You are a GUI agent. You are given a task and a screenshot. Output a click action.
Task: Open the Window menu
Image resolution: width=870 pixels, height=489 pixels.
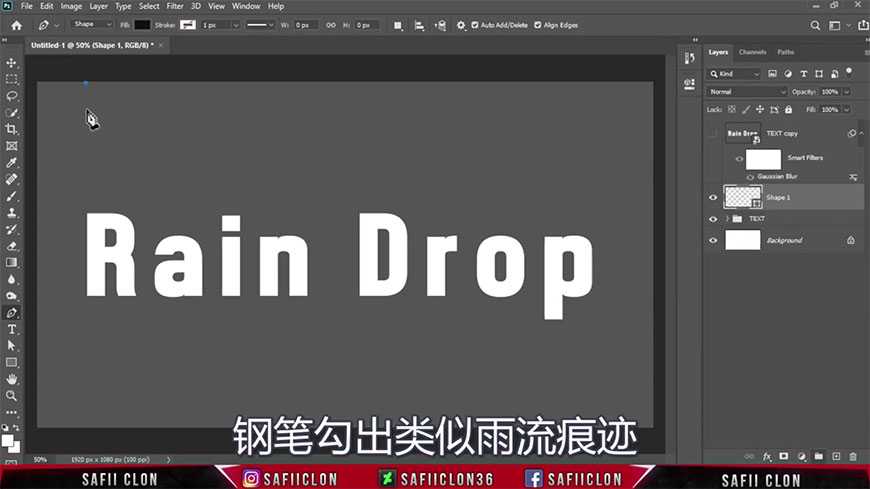246,6
